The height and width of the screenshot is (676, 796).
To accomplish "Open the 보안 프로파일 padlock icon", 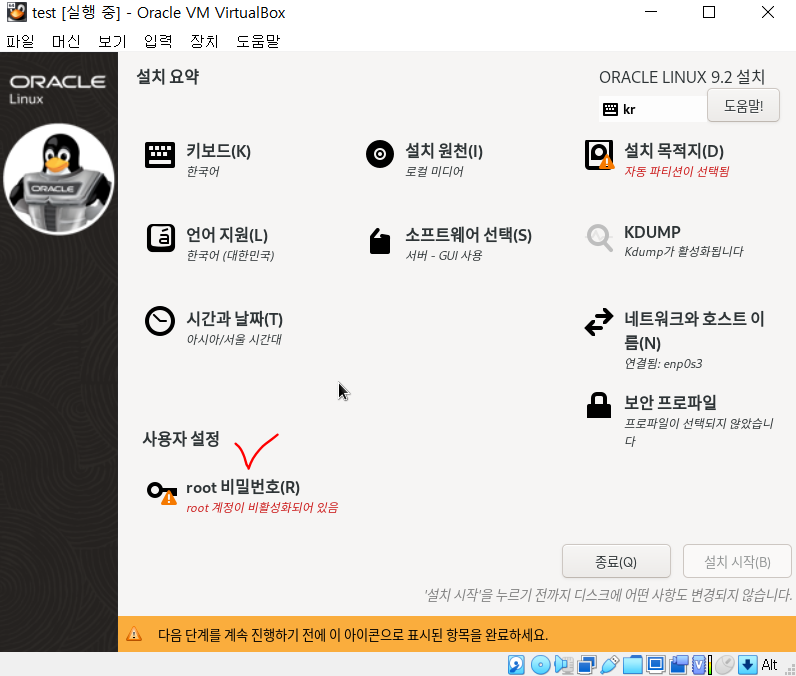I will click(599, 405).
